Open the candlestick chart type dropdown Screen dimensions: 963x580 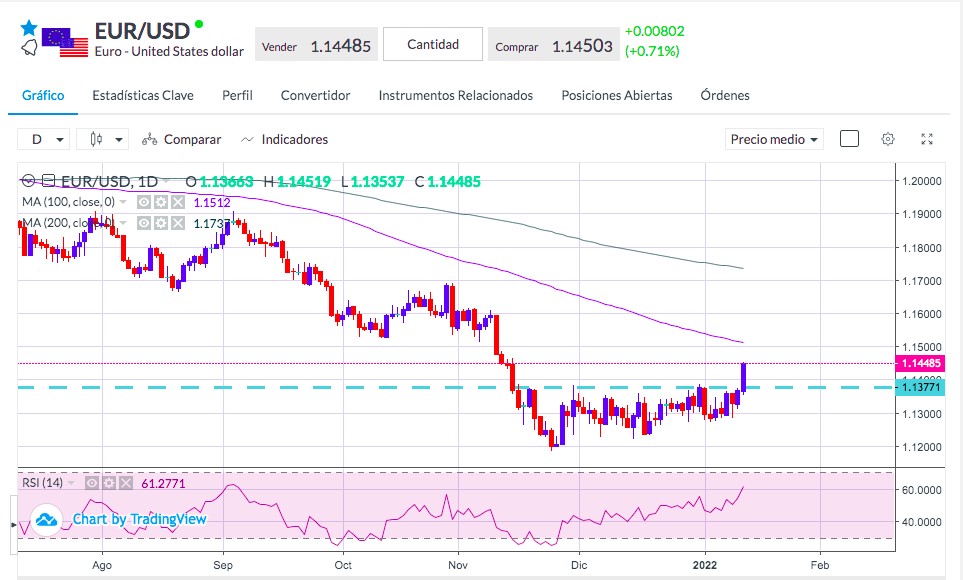pos(103,139)
